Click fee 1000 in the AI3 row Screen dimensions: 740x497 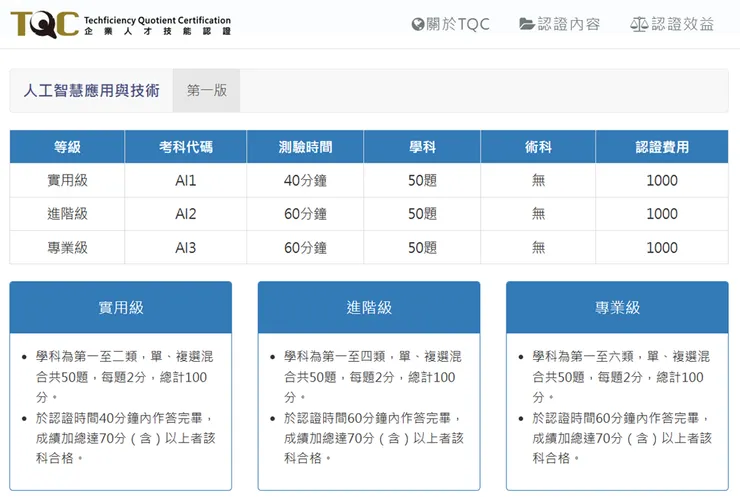pyautogui.click(x=662, y=247)
